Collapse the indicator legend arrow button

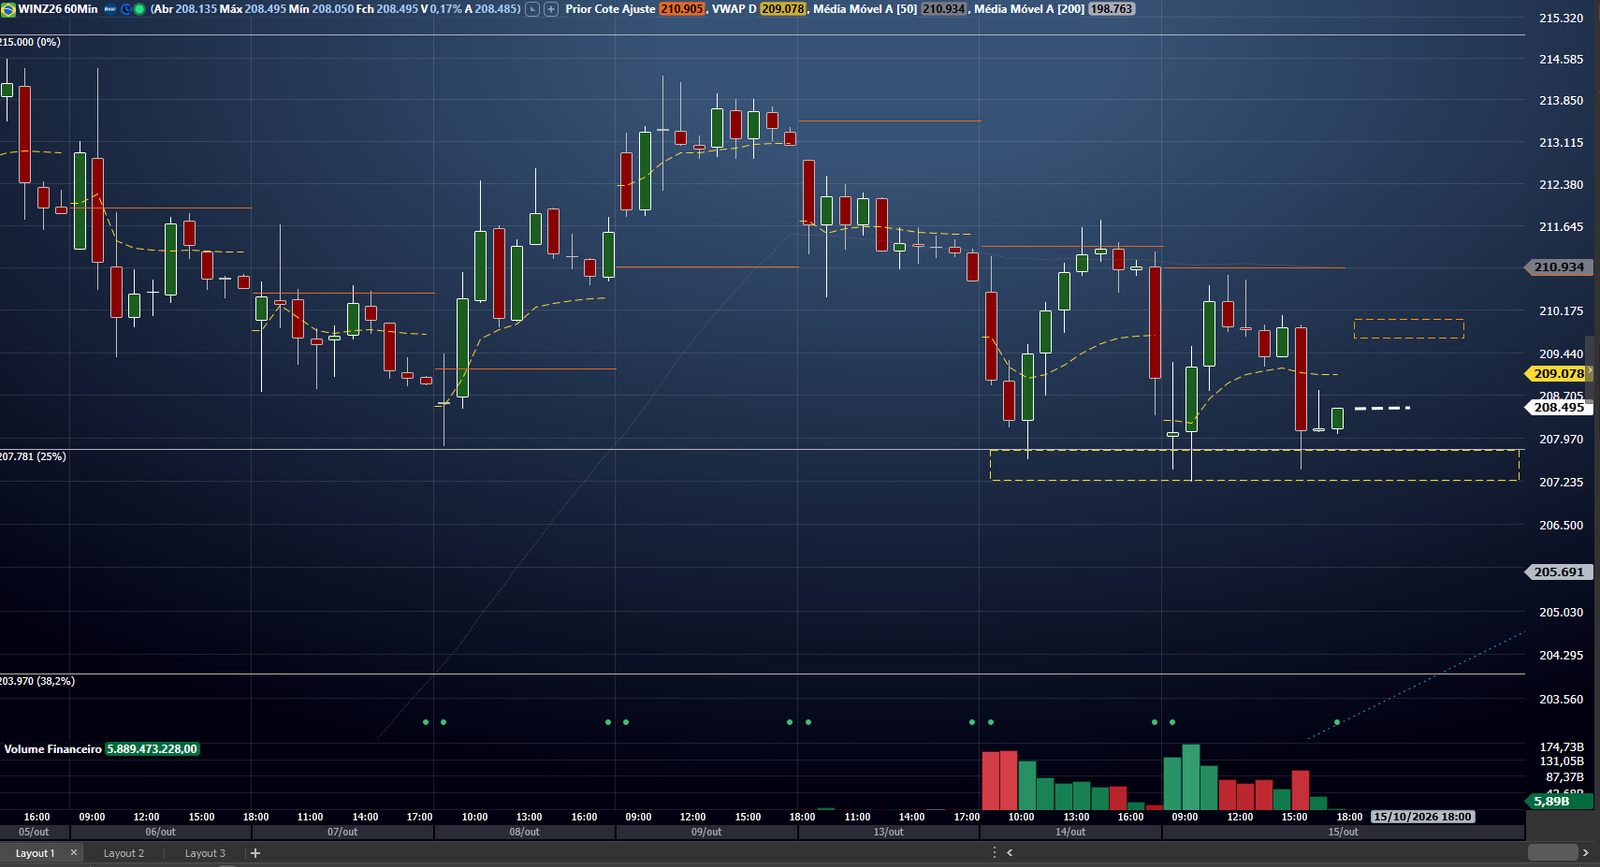pyautogui.click(x=533, y=9)
